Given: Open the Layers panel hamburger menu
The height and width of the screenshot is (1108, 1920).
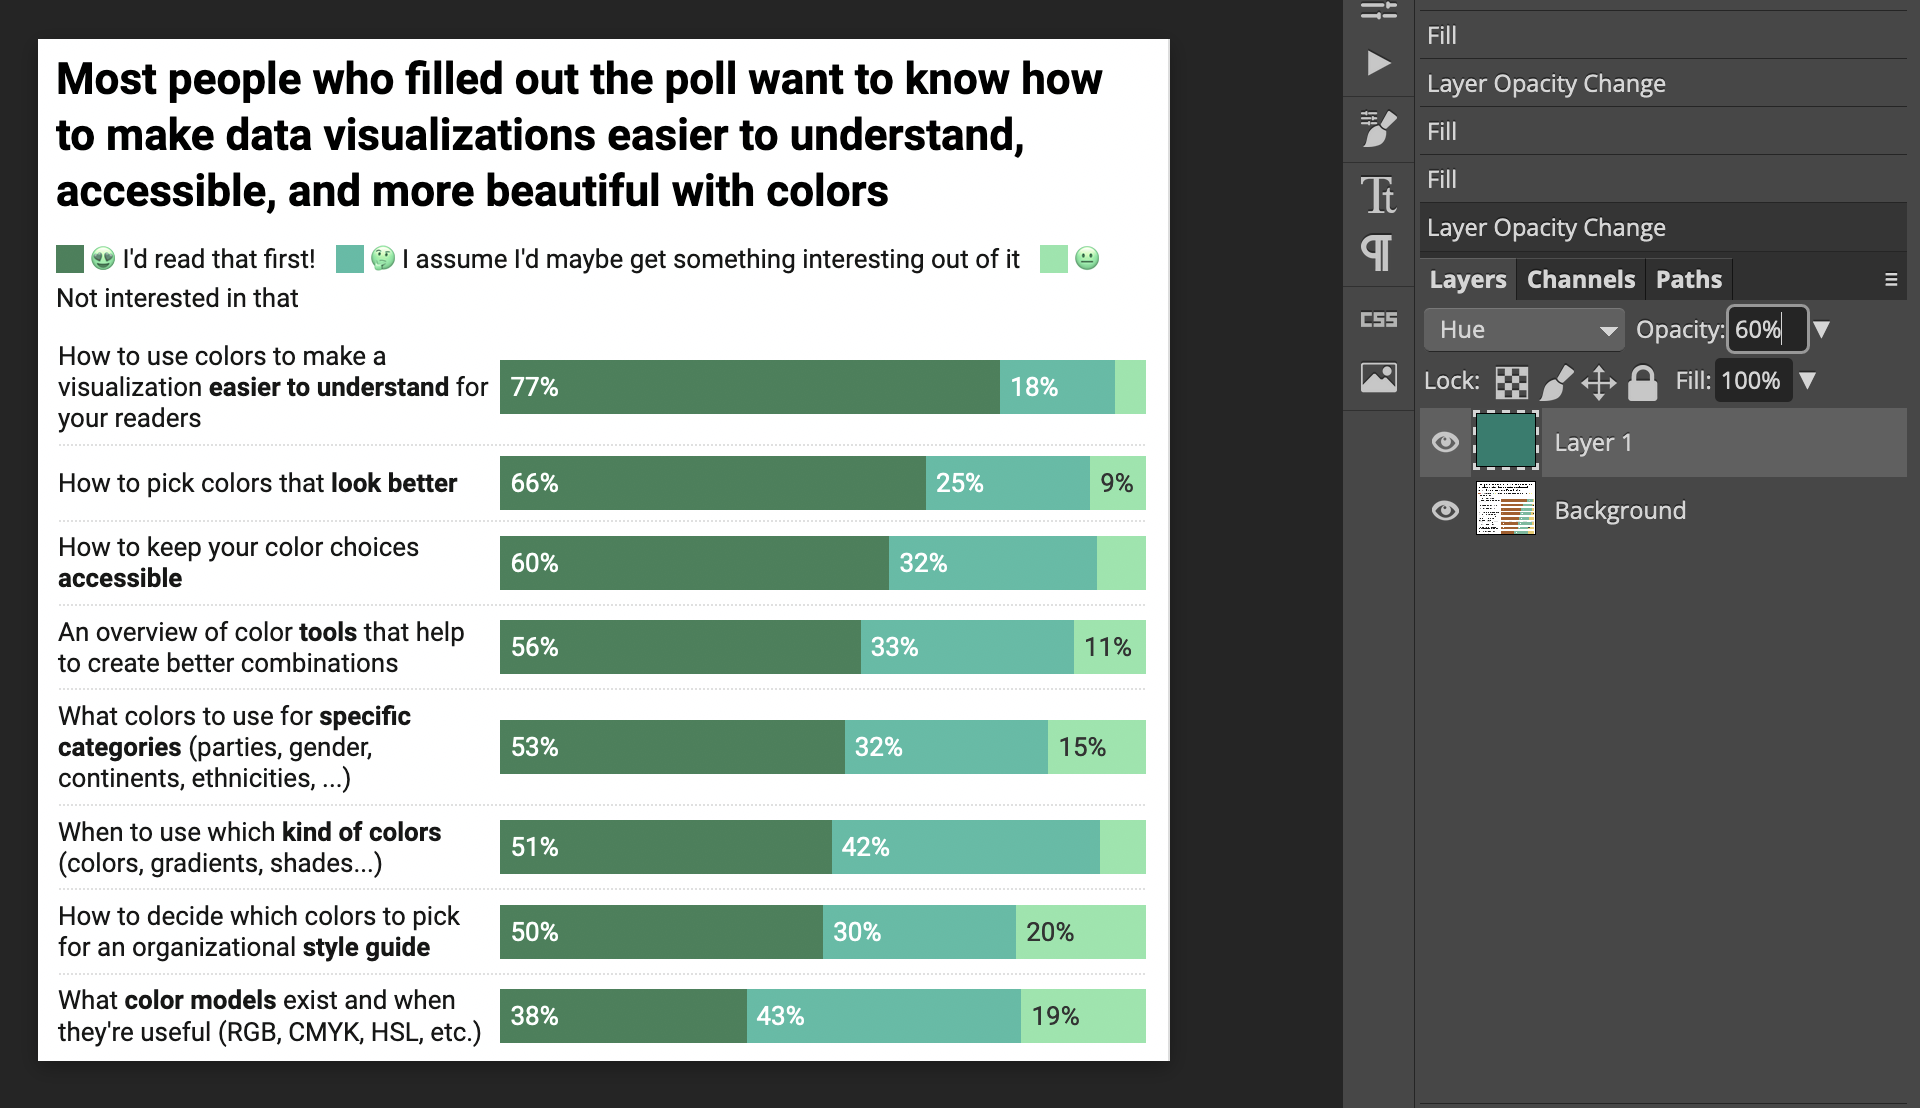Looking at the screenshot, I should tap(1890, 280).
